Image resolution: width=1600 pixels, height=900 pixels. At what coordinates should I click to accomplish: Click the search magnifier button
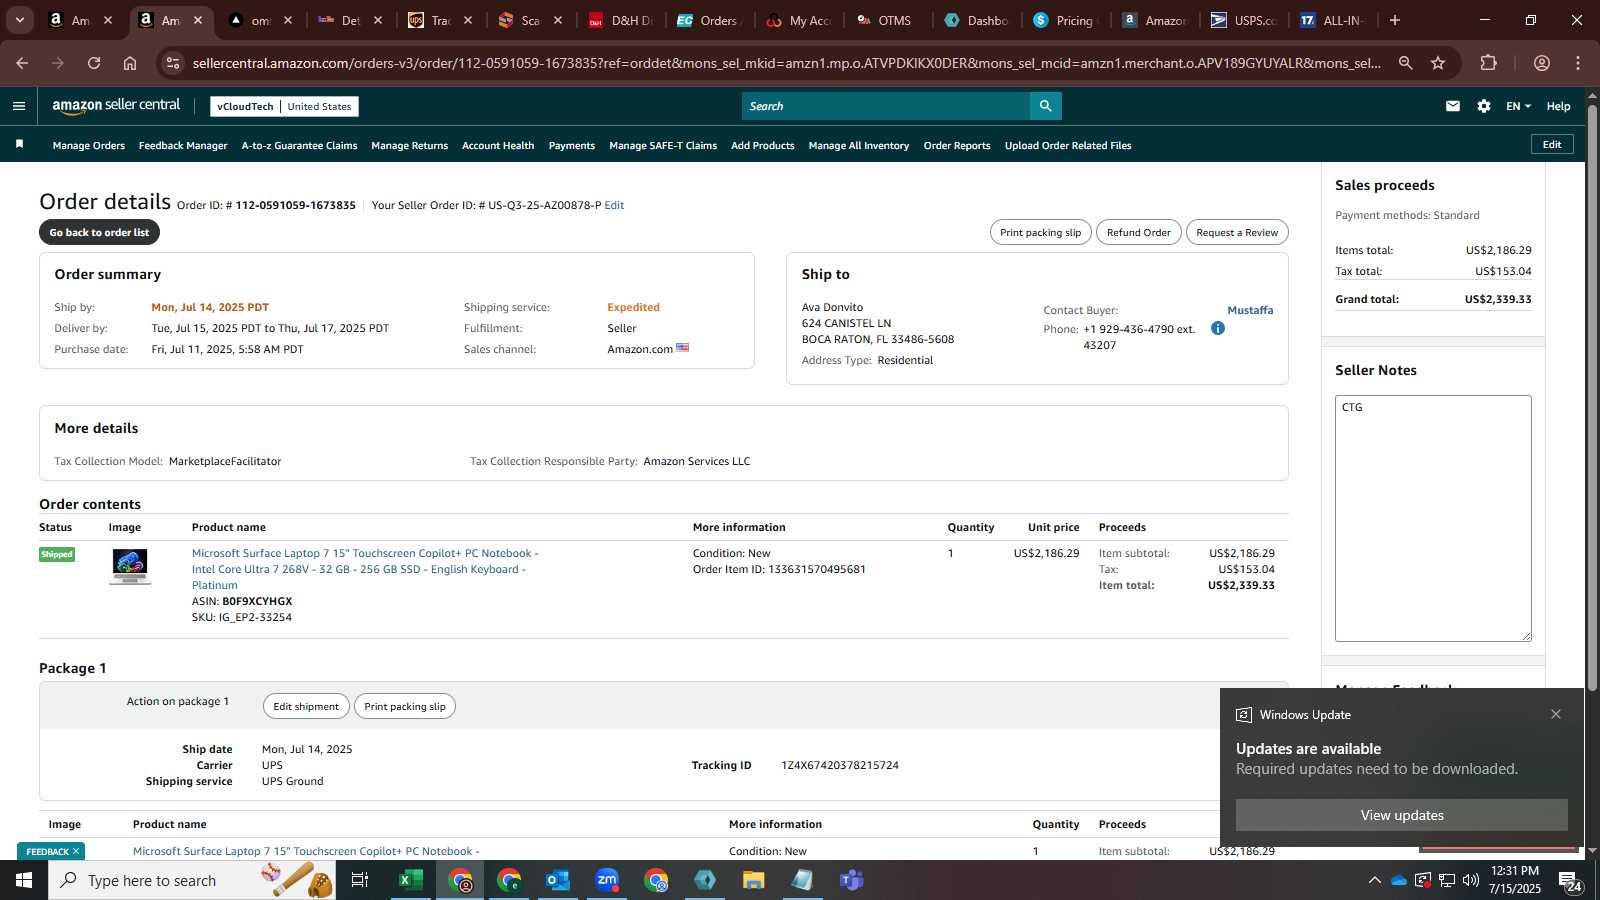click(1045, 106)
